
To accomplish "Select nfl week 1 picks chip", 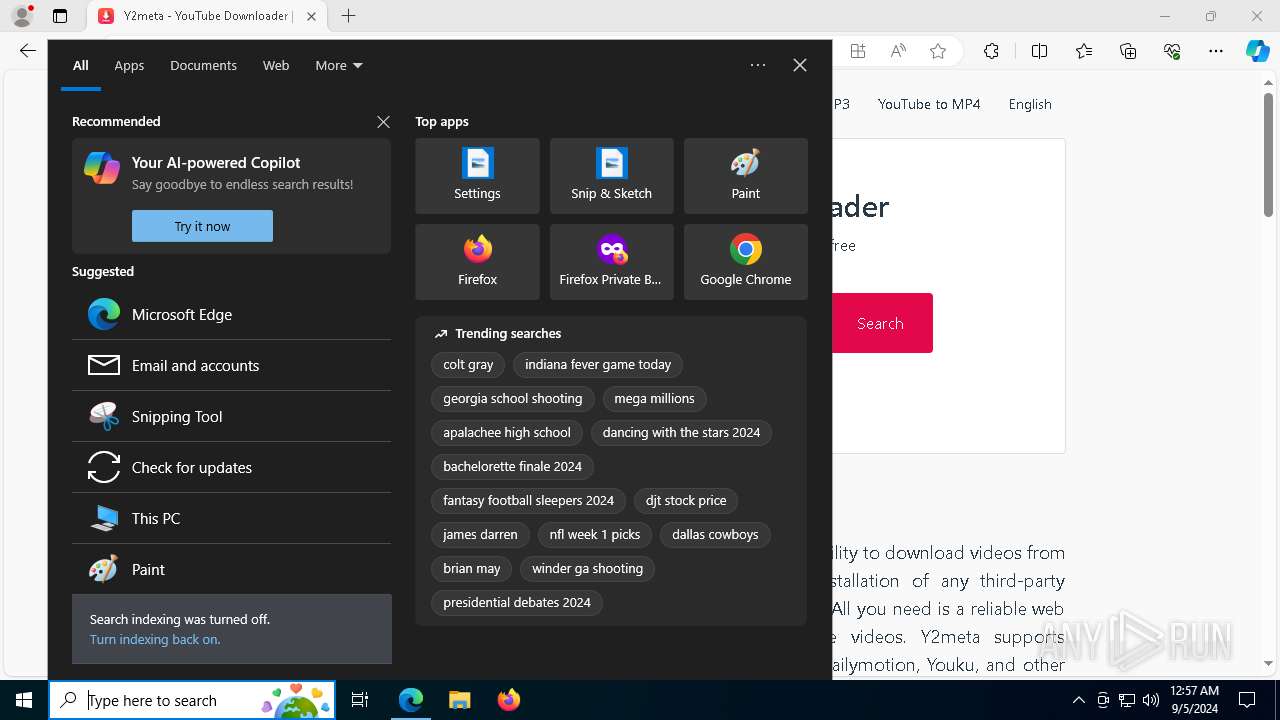I will (595, 535).
